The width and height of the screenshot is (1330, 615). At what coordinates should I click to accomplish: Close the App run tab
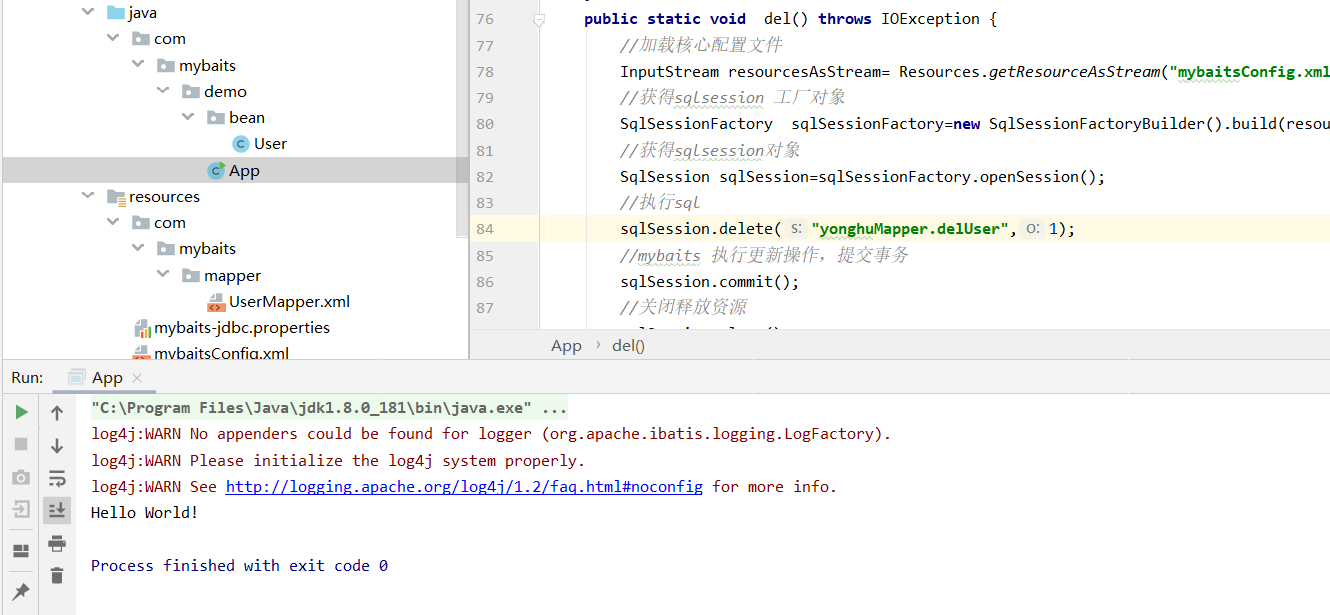coord(137,378)
